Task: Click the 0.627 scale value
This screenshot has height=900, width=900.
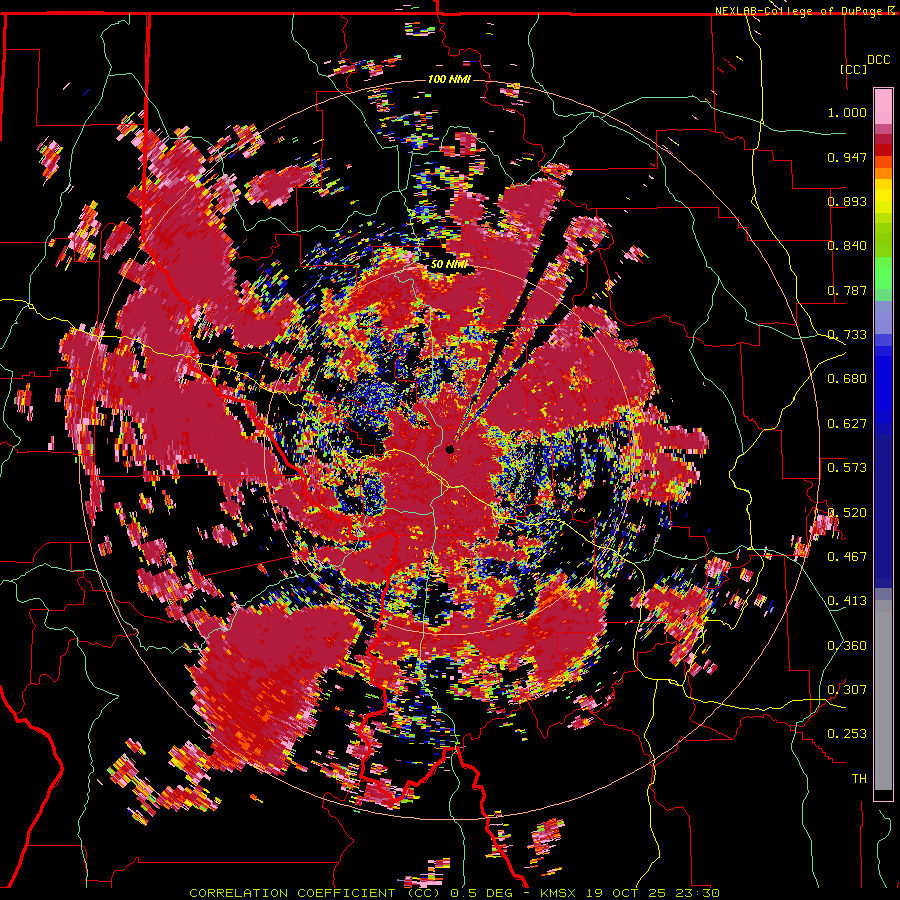Action: [x=847, y=424]
